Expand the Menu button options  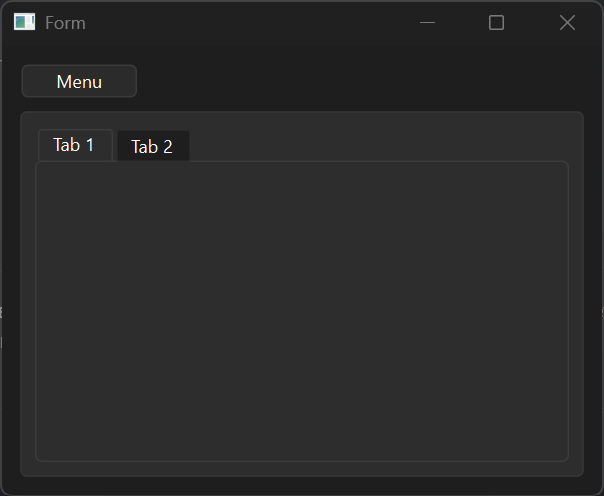pos(79,82)
